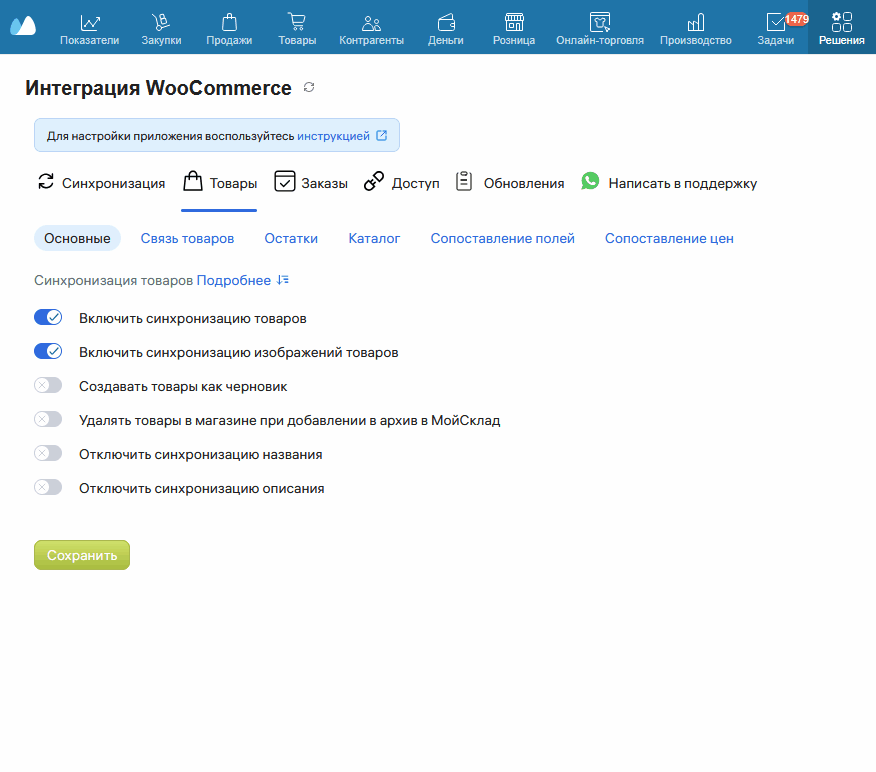Screen dimensions: 876x772
Task: Switch to the Синхронизация tab
Action: 101,183
